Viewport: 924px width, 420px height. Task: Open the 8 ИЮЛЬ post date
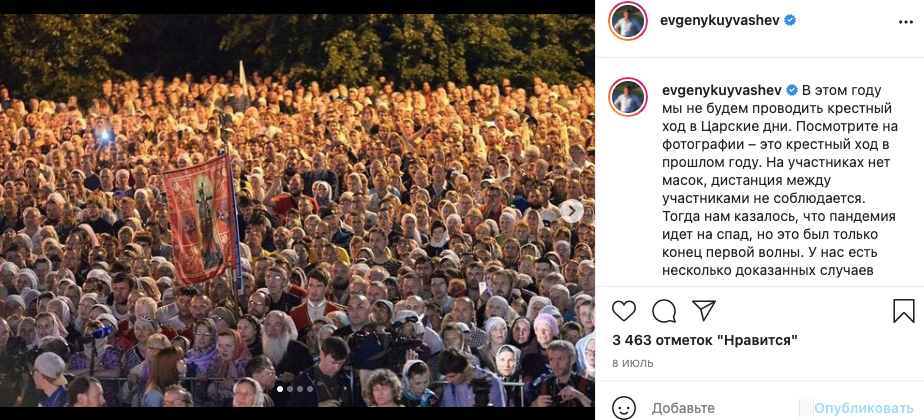coord(633,363)
